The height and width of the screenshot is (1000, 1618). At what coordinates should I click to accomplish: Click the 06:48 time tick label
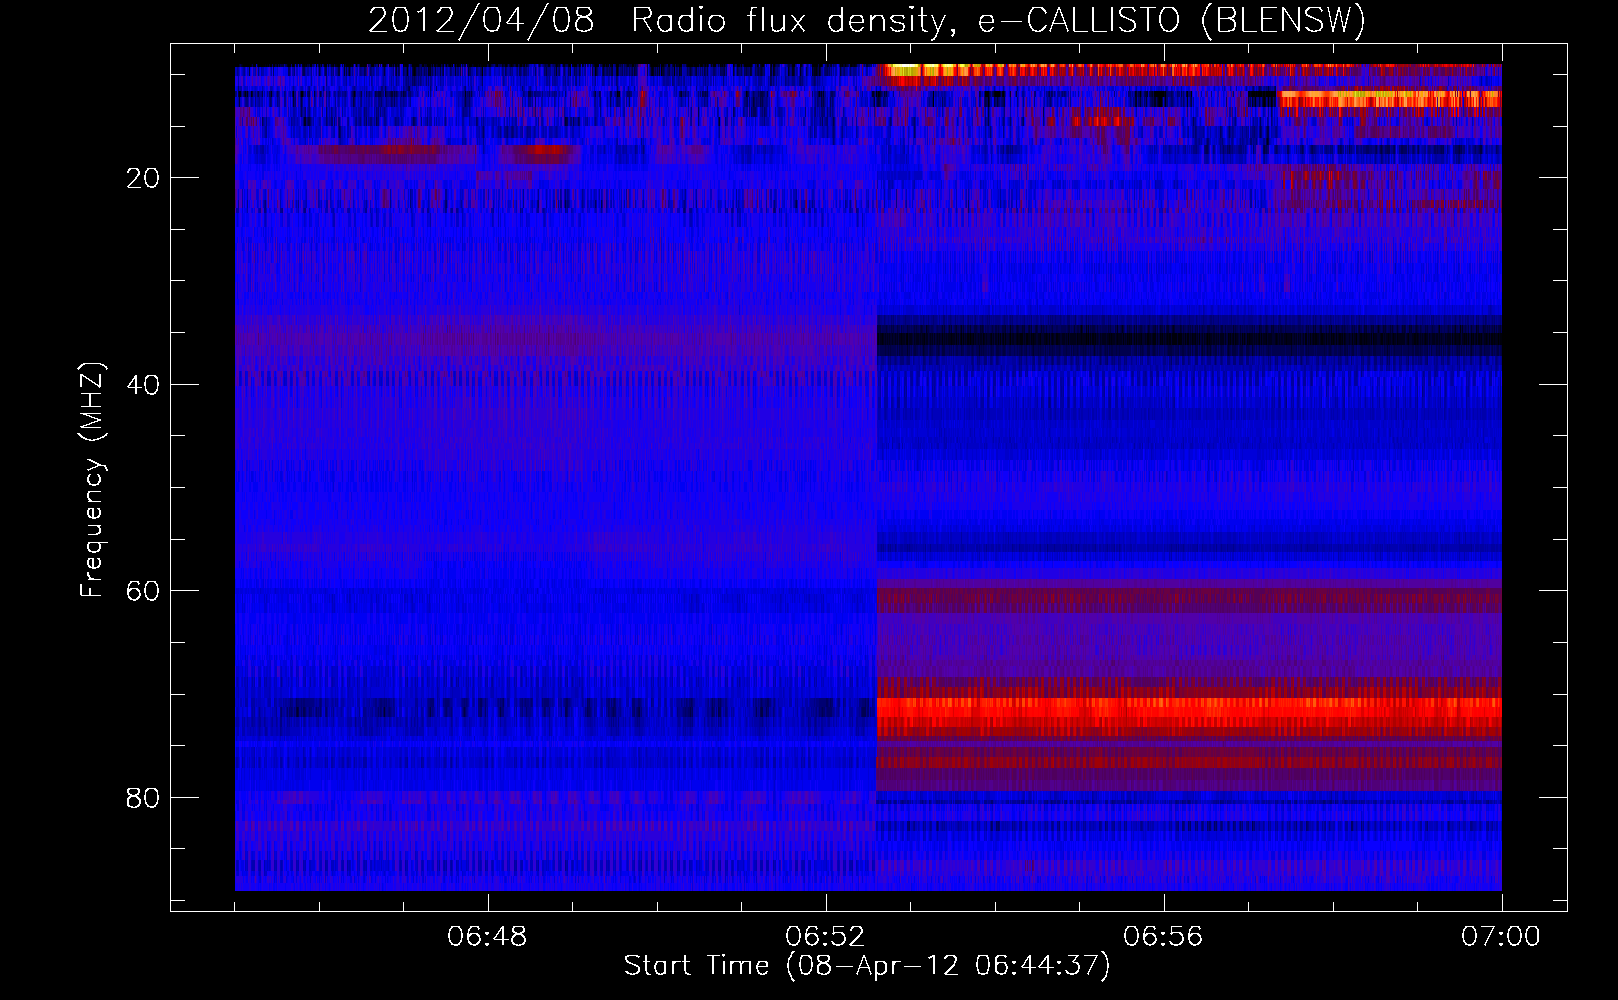488,937
